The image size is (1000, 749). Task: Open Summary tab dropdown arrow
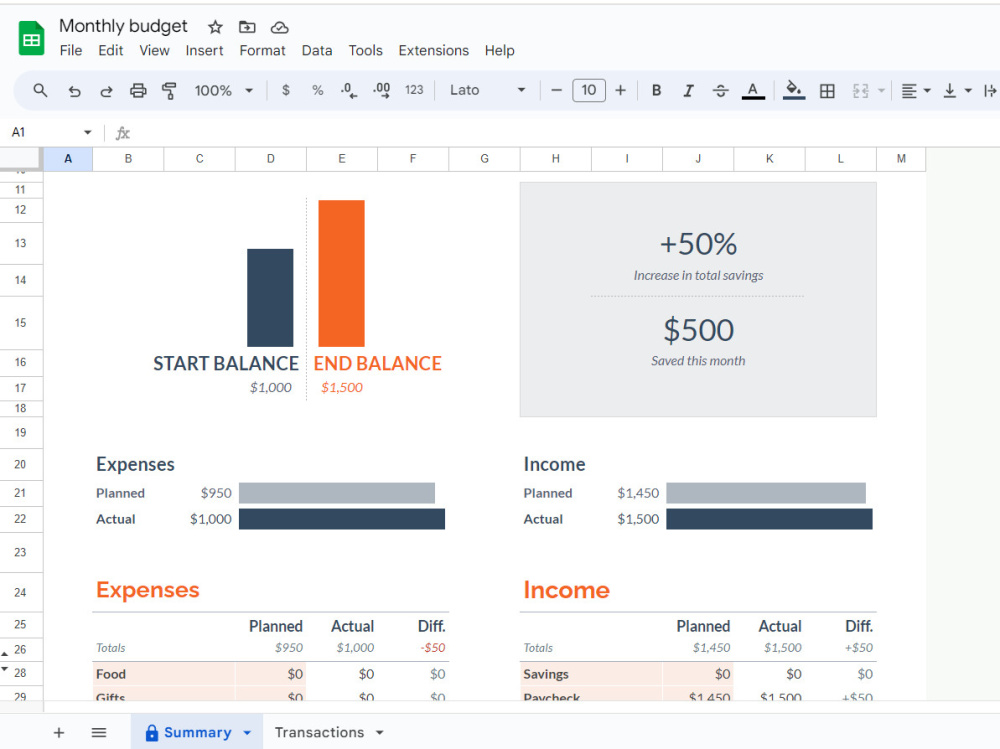[x=247, y=733]
